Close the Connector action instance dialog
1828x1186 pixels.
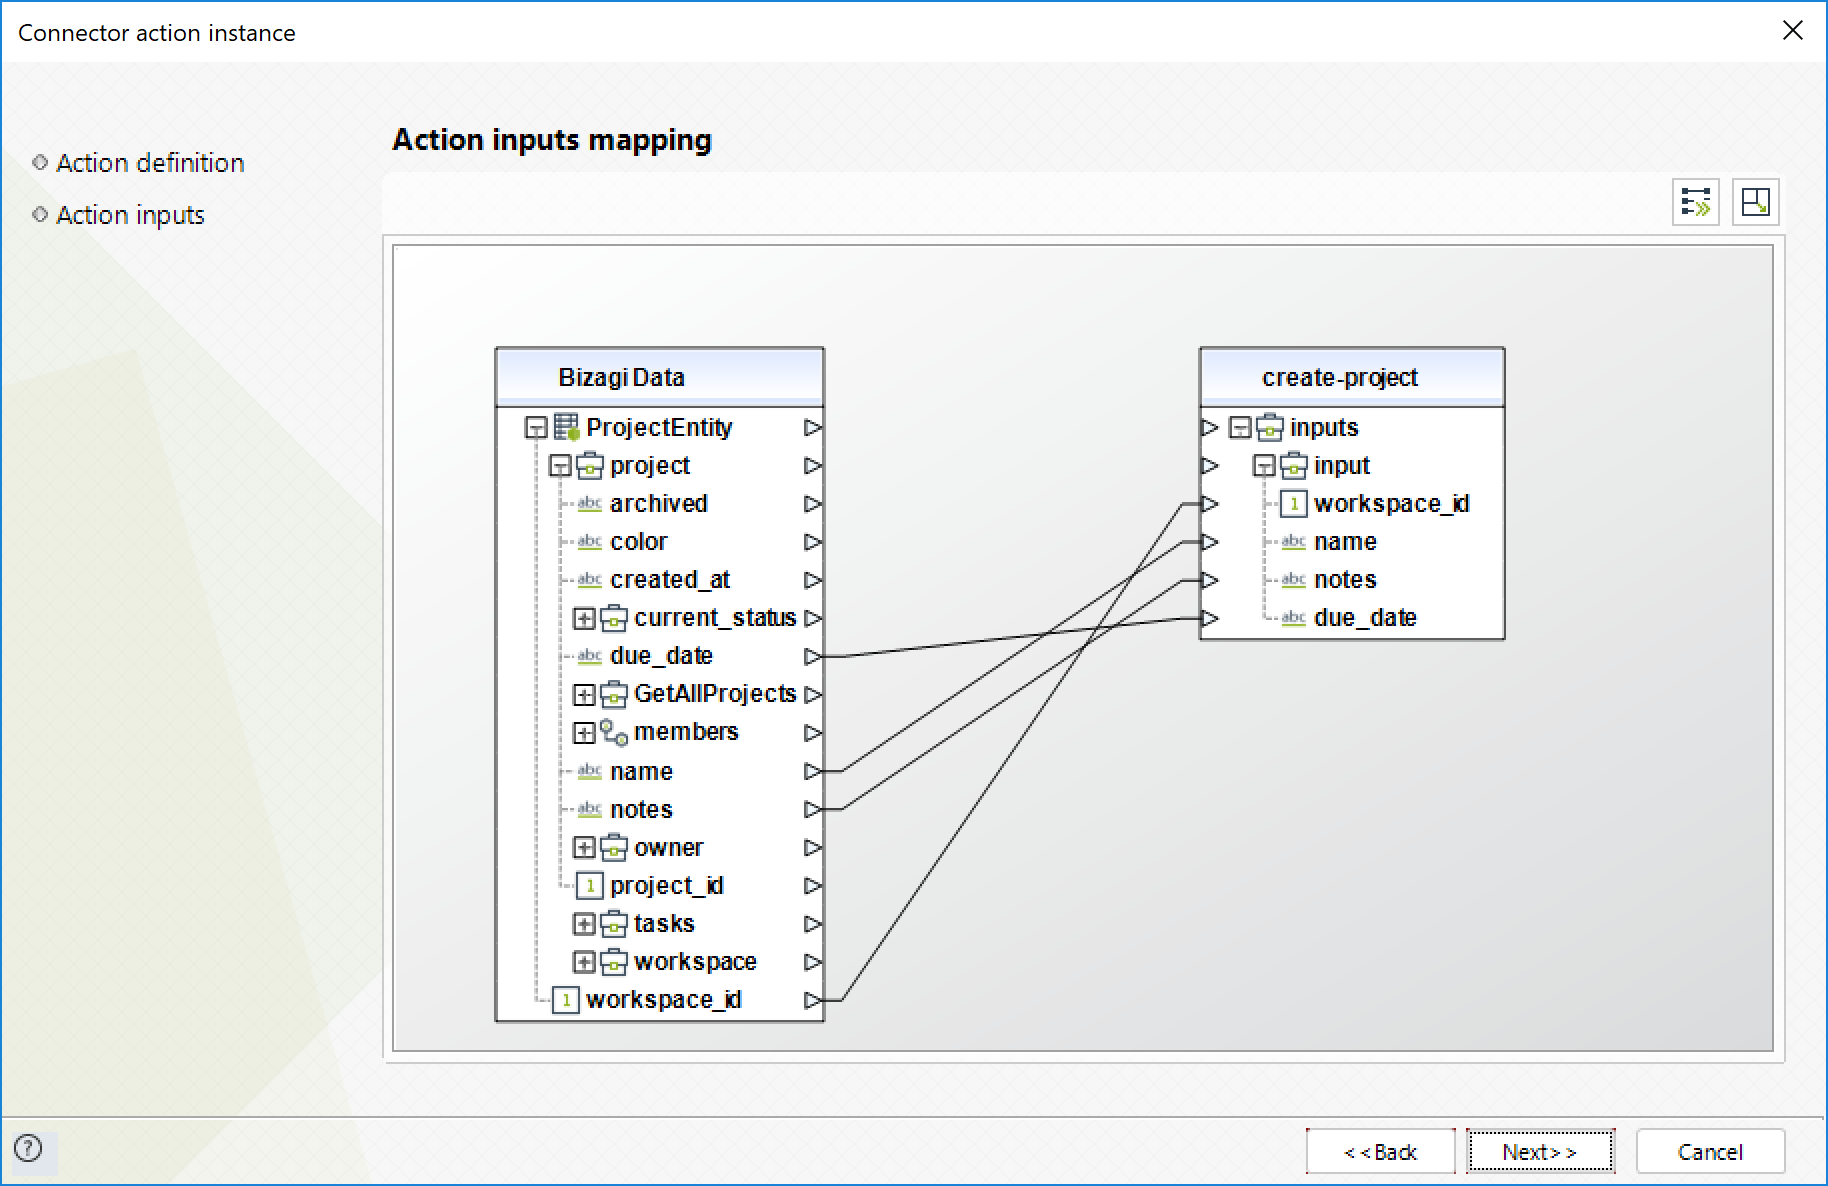[x=1792, y=31]
